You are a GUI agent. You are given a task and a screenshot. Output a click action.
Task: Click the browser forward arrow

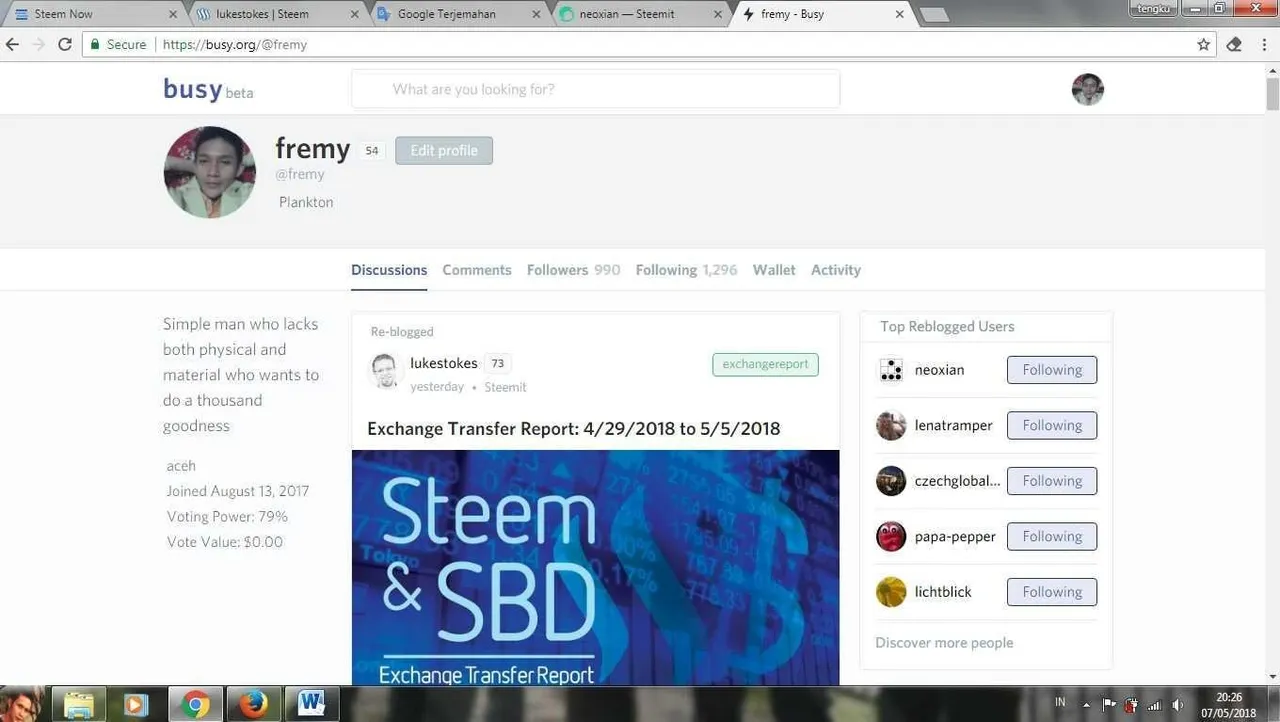pos(39,44)
